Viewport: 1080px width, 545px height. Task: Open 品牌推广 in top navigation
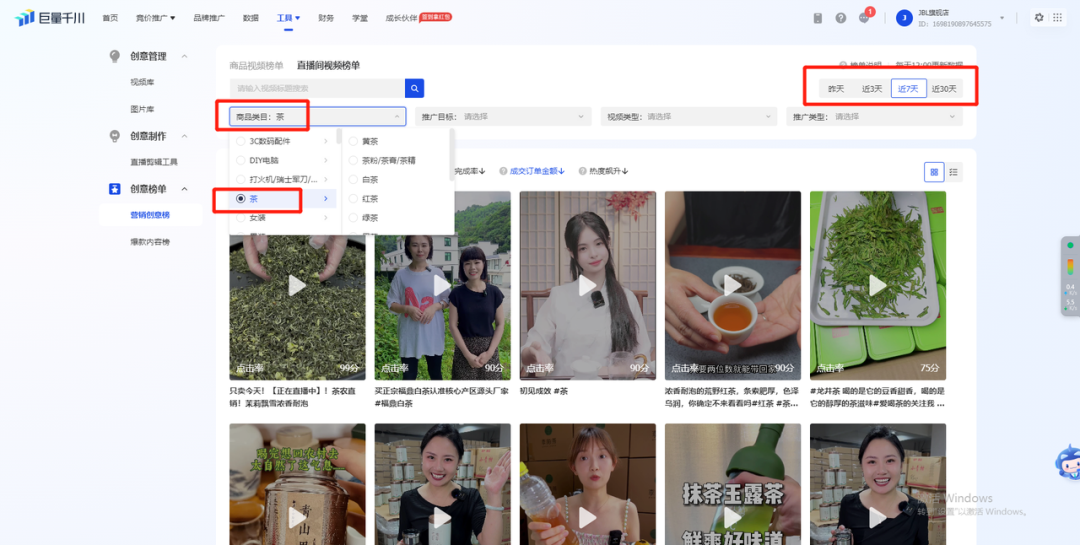point(209,18)
